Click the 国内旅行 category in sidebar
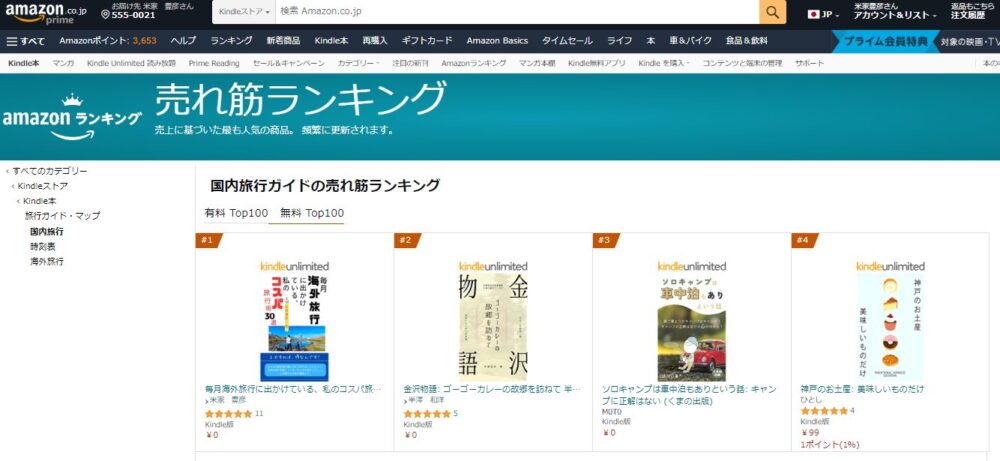The width and height of the screenshot is (1000, 461). pyautogui.click(x=47, y=231)
